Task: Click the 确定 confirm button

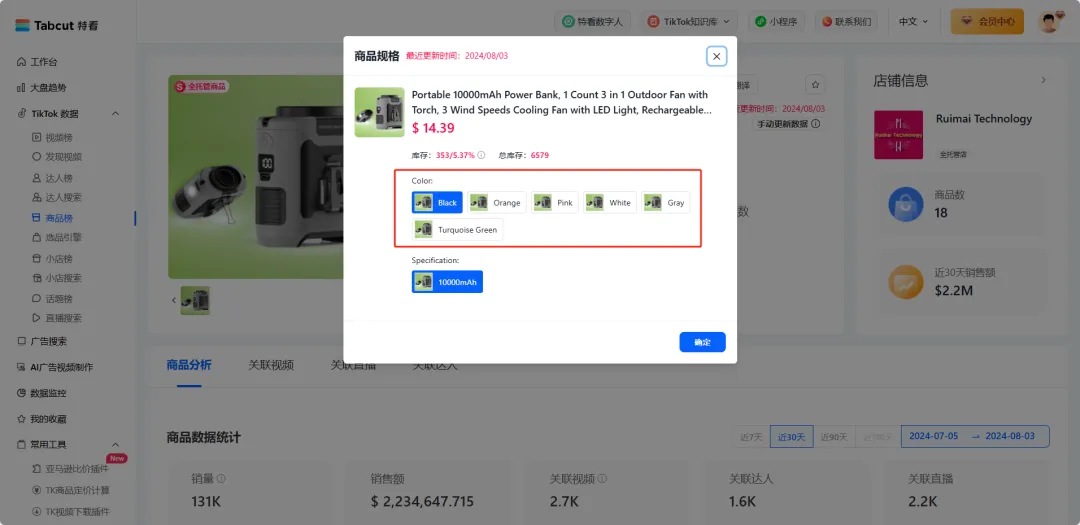Action: [702, 342]
